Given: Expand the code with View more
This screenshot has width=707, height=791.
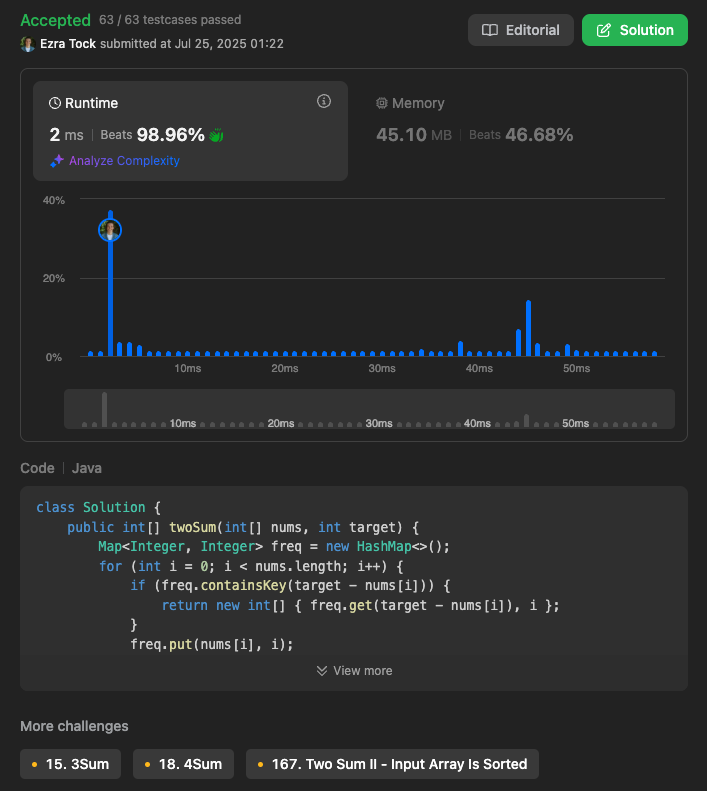Looking at the screenshot, I should (x=354, y=671).
